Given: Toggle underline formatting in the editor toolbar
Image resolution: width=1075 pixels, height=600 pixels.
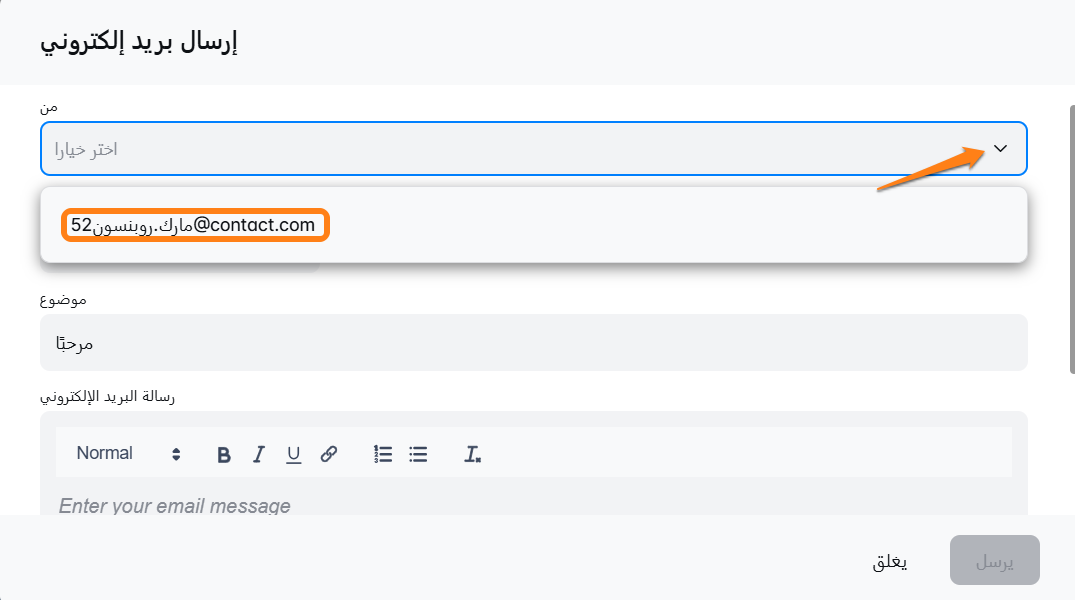Looking at the screenshot, I should [x=293, y=454].
